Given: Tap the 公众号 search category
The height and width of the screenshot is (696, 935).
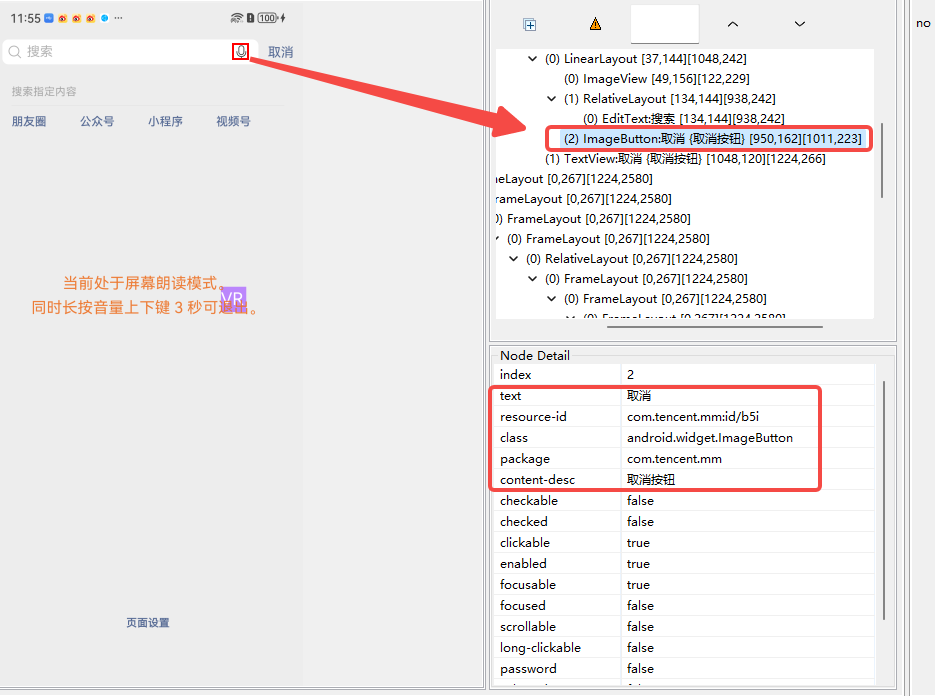Looking at the screenshot, I should tap(97, 122).
